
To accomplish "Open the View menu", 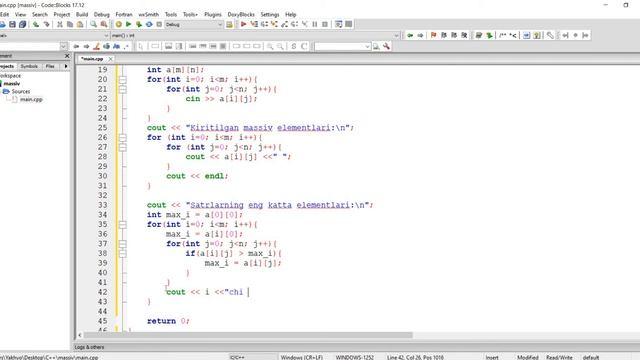I will coord(20,14).
